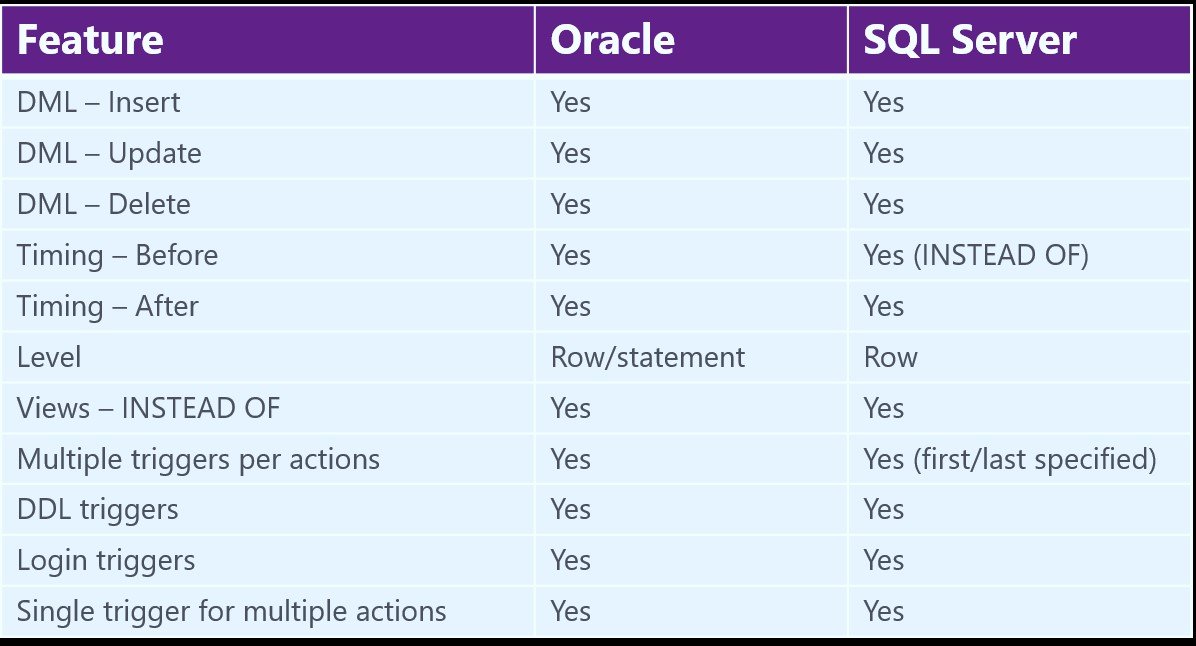Image resolution: width=1196 pixels, height=646 pixels.
Task: Select the DML – Insert row label
Action: click(x=268, y=102)
